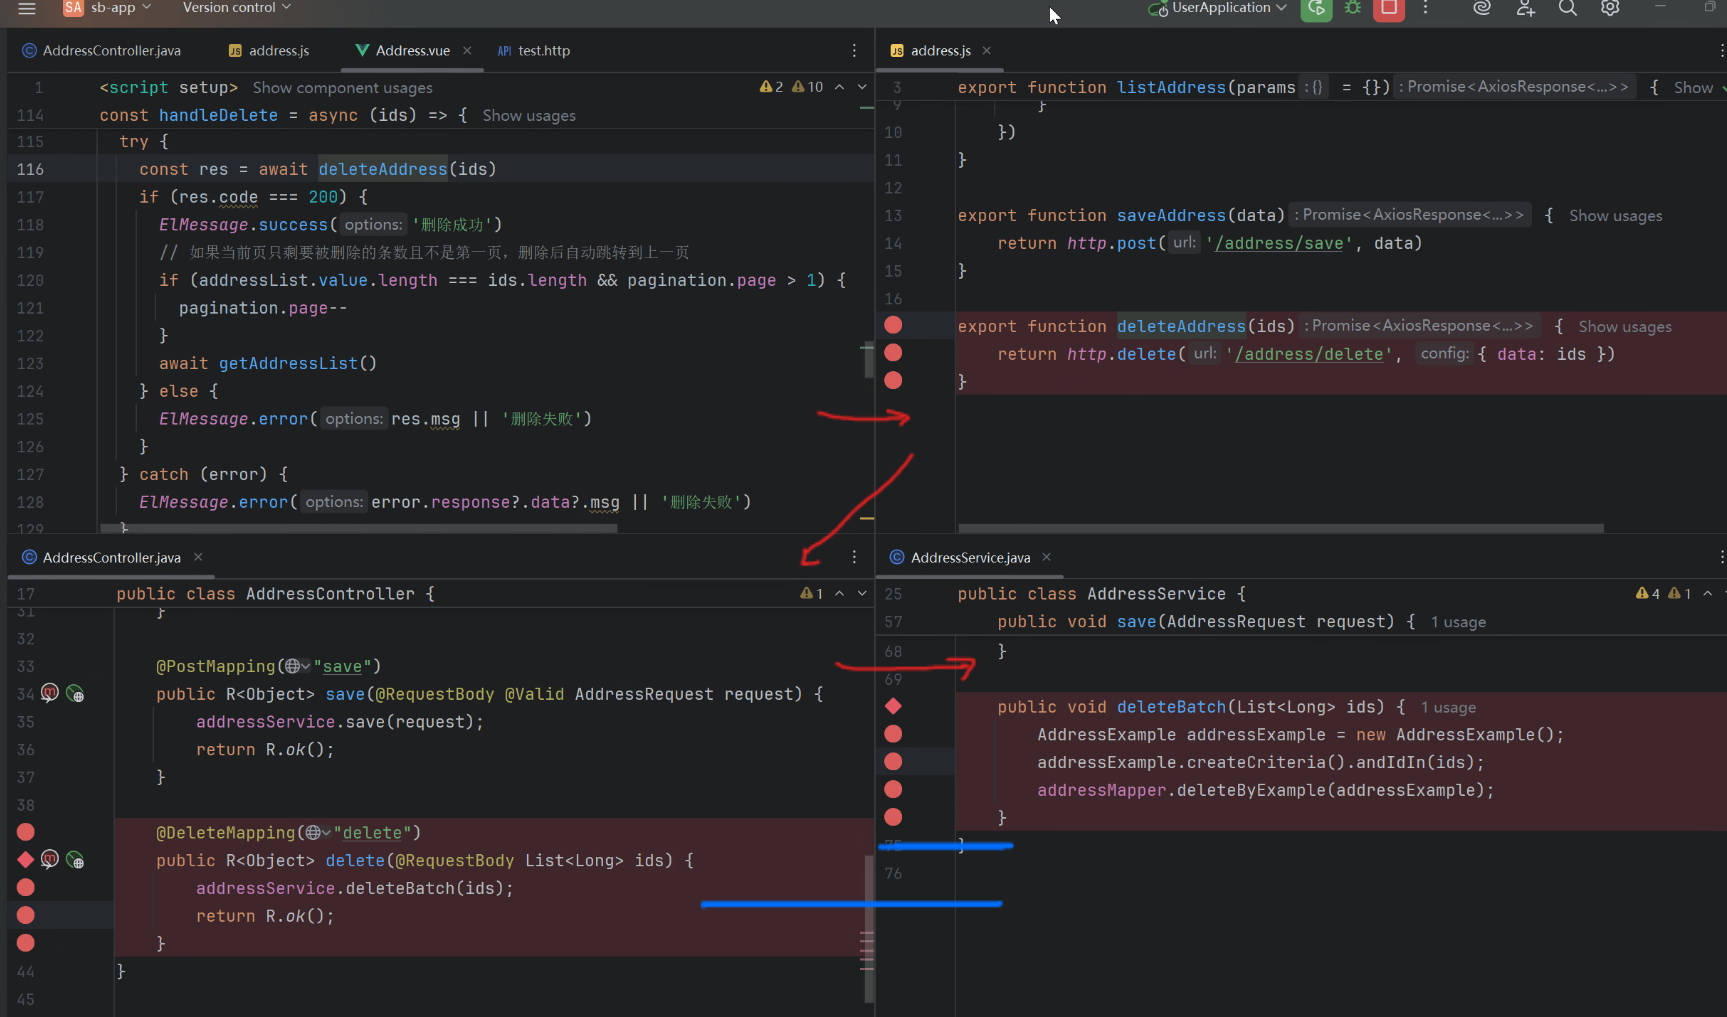Open Code With Me add-user icon
Image resolution: width=1727 pixels, height=1017 pixels.
[x=1525, y=8]
